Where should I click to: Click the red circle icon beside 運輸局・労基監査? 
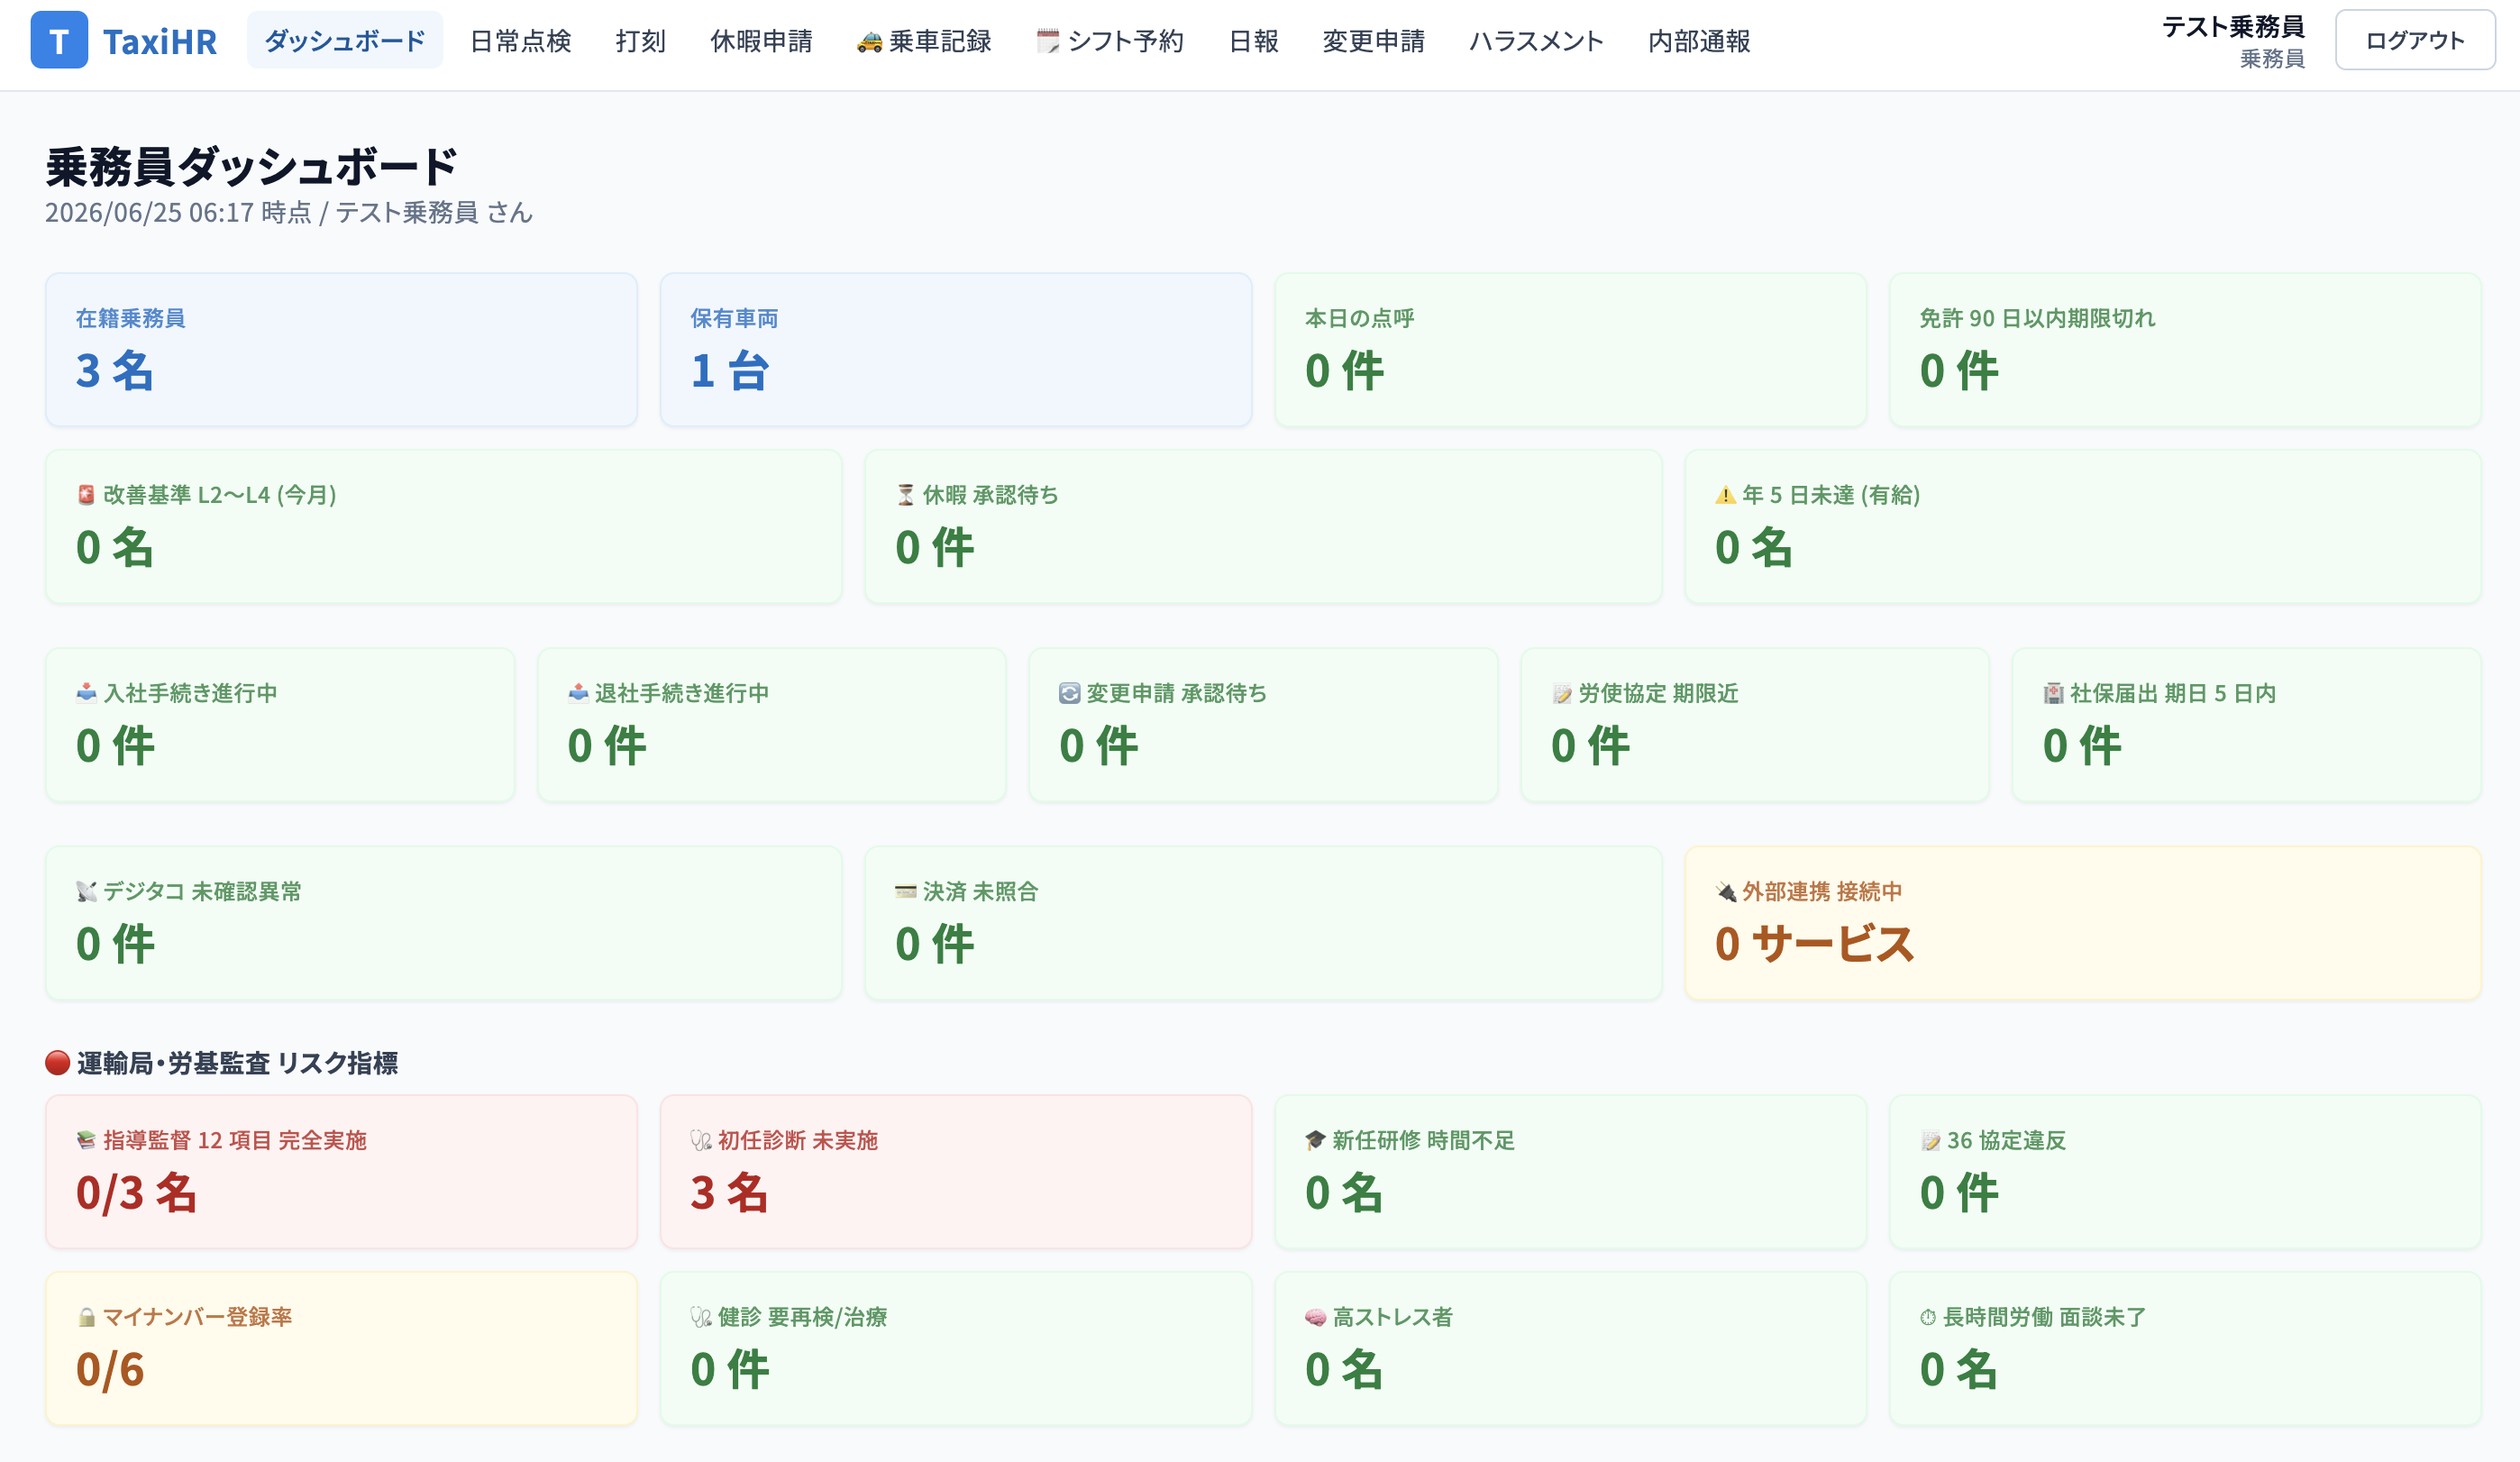tap(58, 1062)
